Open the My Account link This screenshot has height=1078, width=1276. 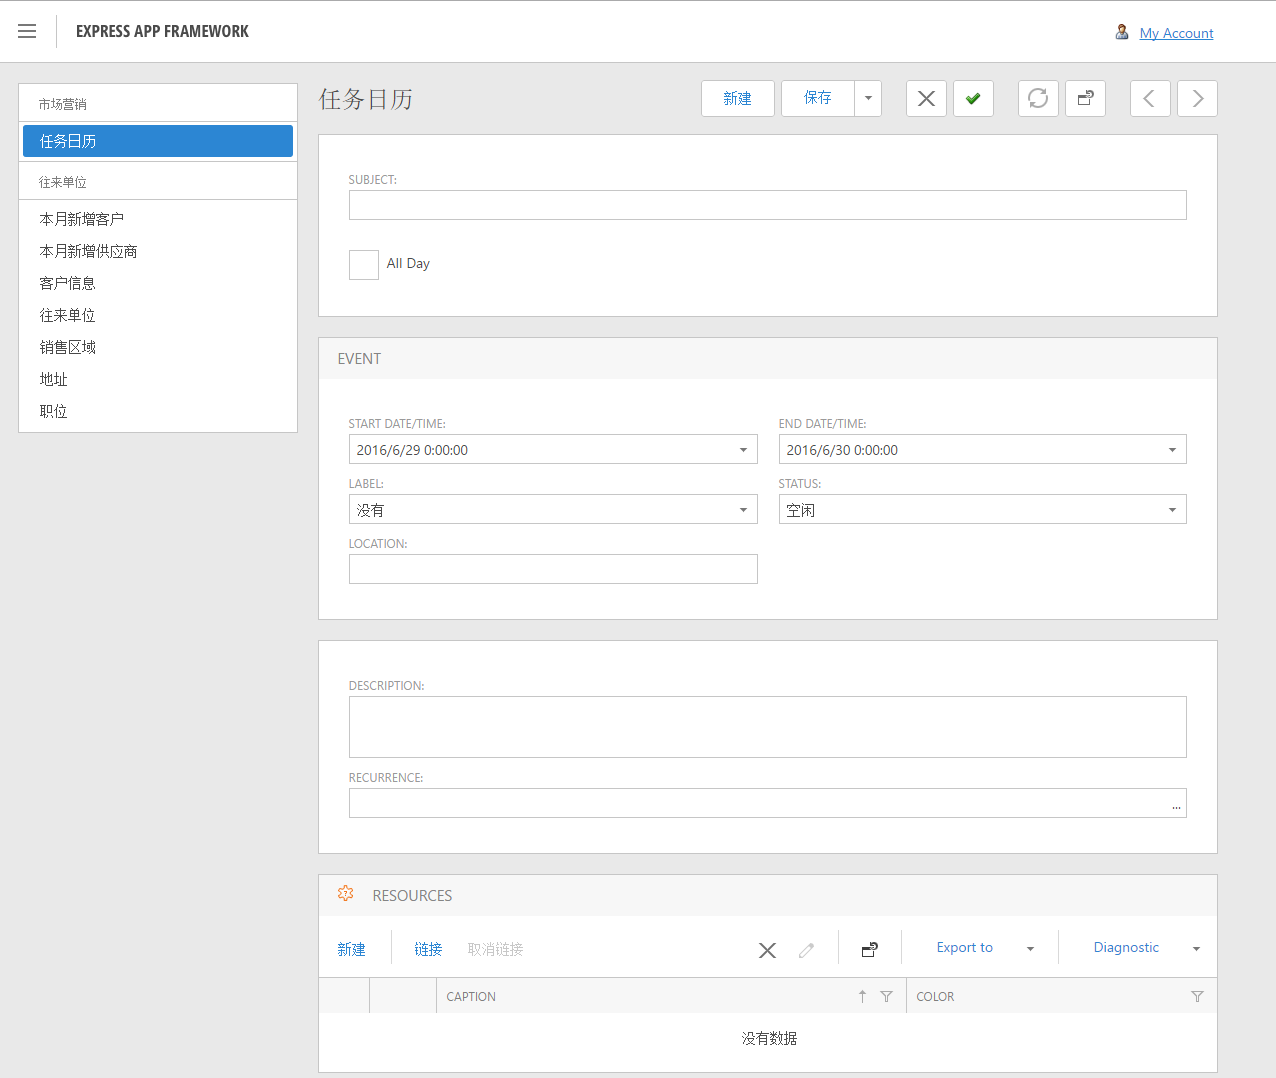[x=1176, y=33]
